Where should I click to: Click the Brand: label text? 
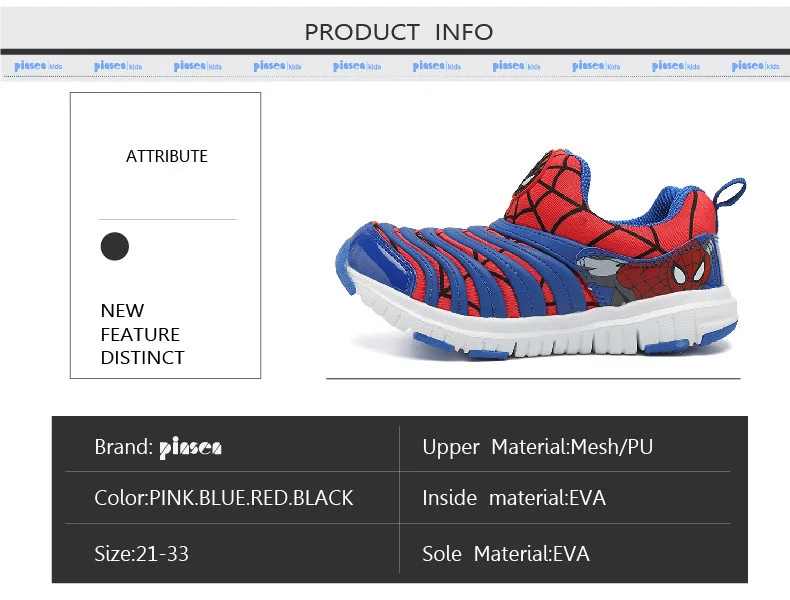click(x=123, y=447)
